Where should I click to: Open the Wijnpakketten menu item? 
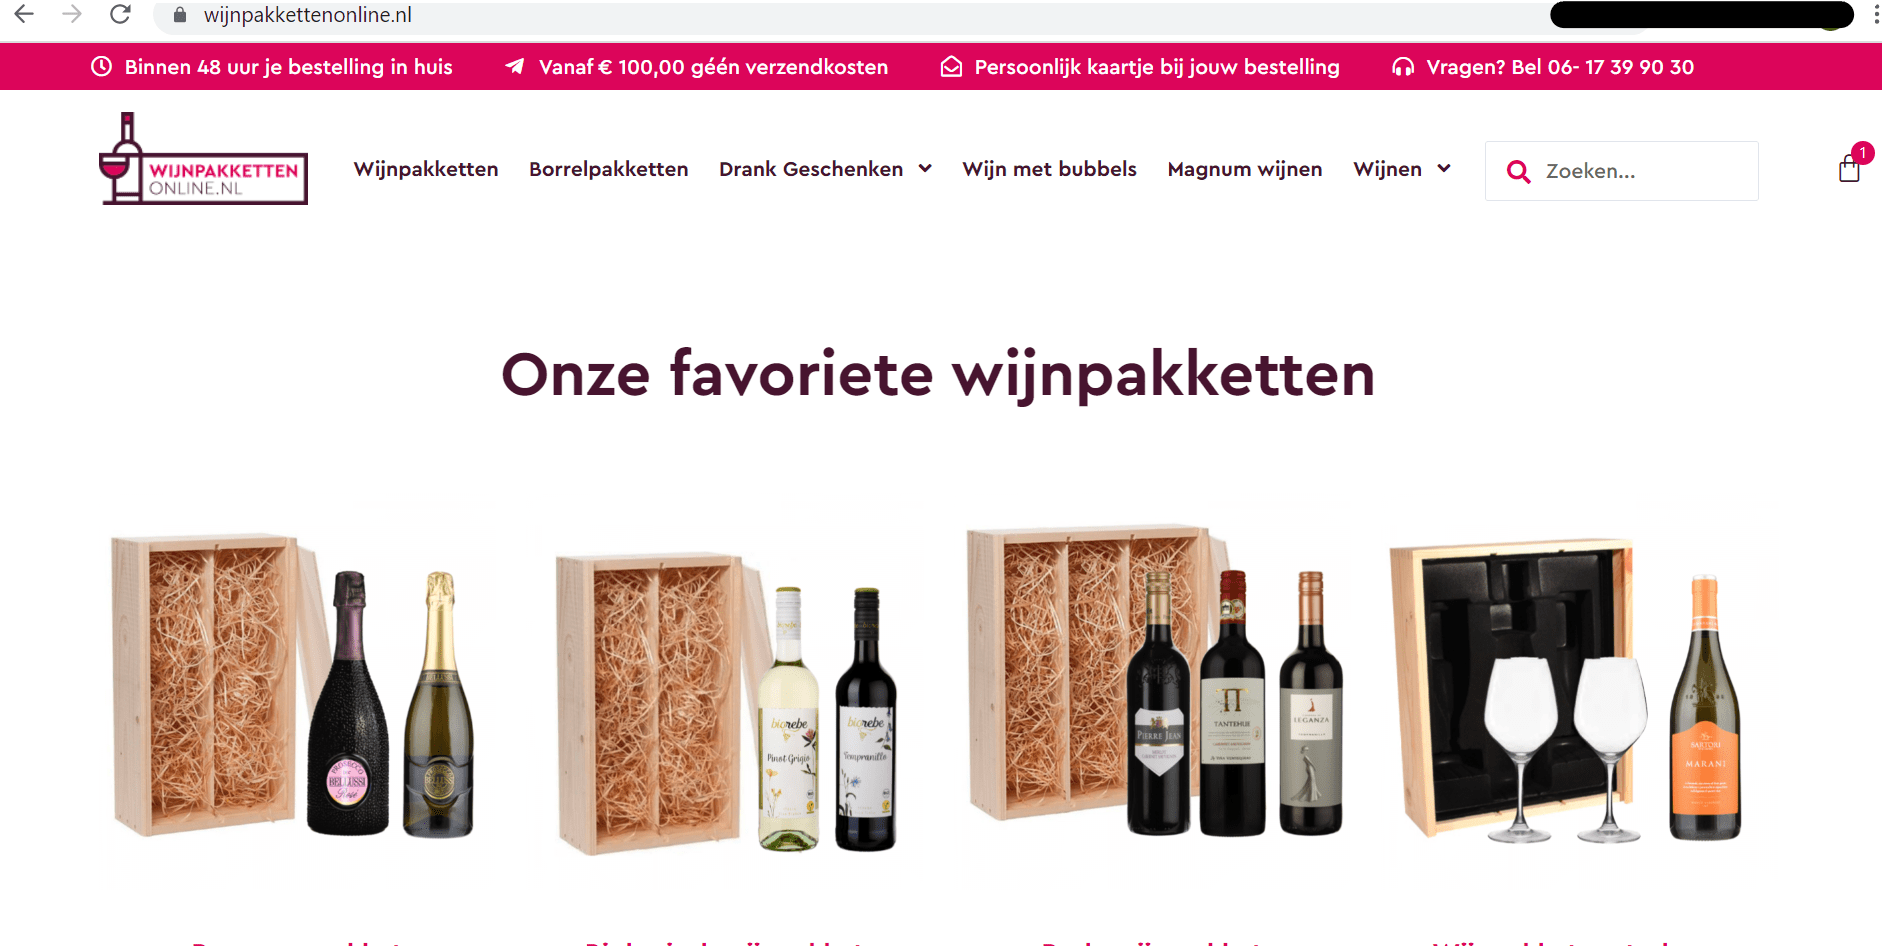pos(426,169)
